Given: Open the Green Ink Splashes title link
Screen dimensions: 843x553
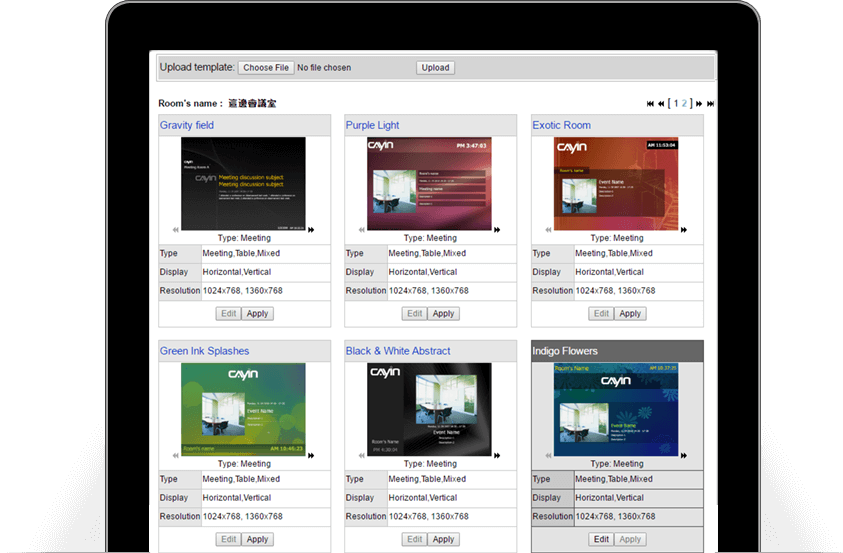Looking at the screenshot, I should (204, 351).
